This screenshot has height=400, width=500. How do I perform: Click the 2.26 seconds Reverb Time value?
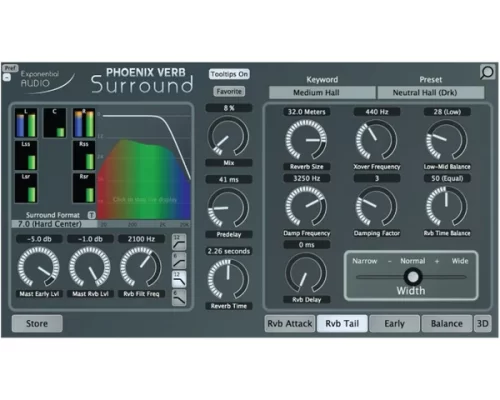point(229,251)
